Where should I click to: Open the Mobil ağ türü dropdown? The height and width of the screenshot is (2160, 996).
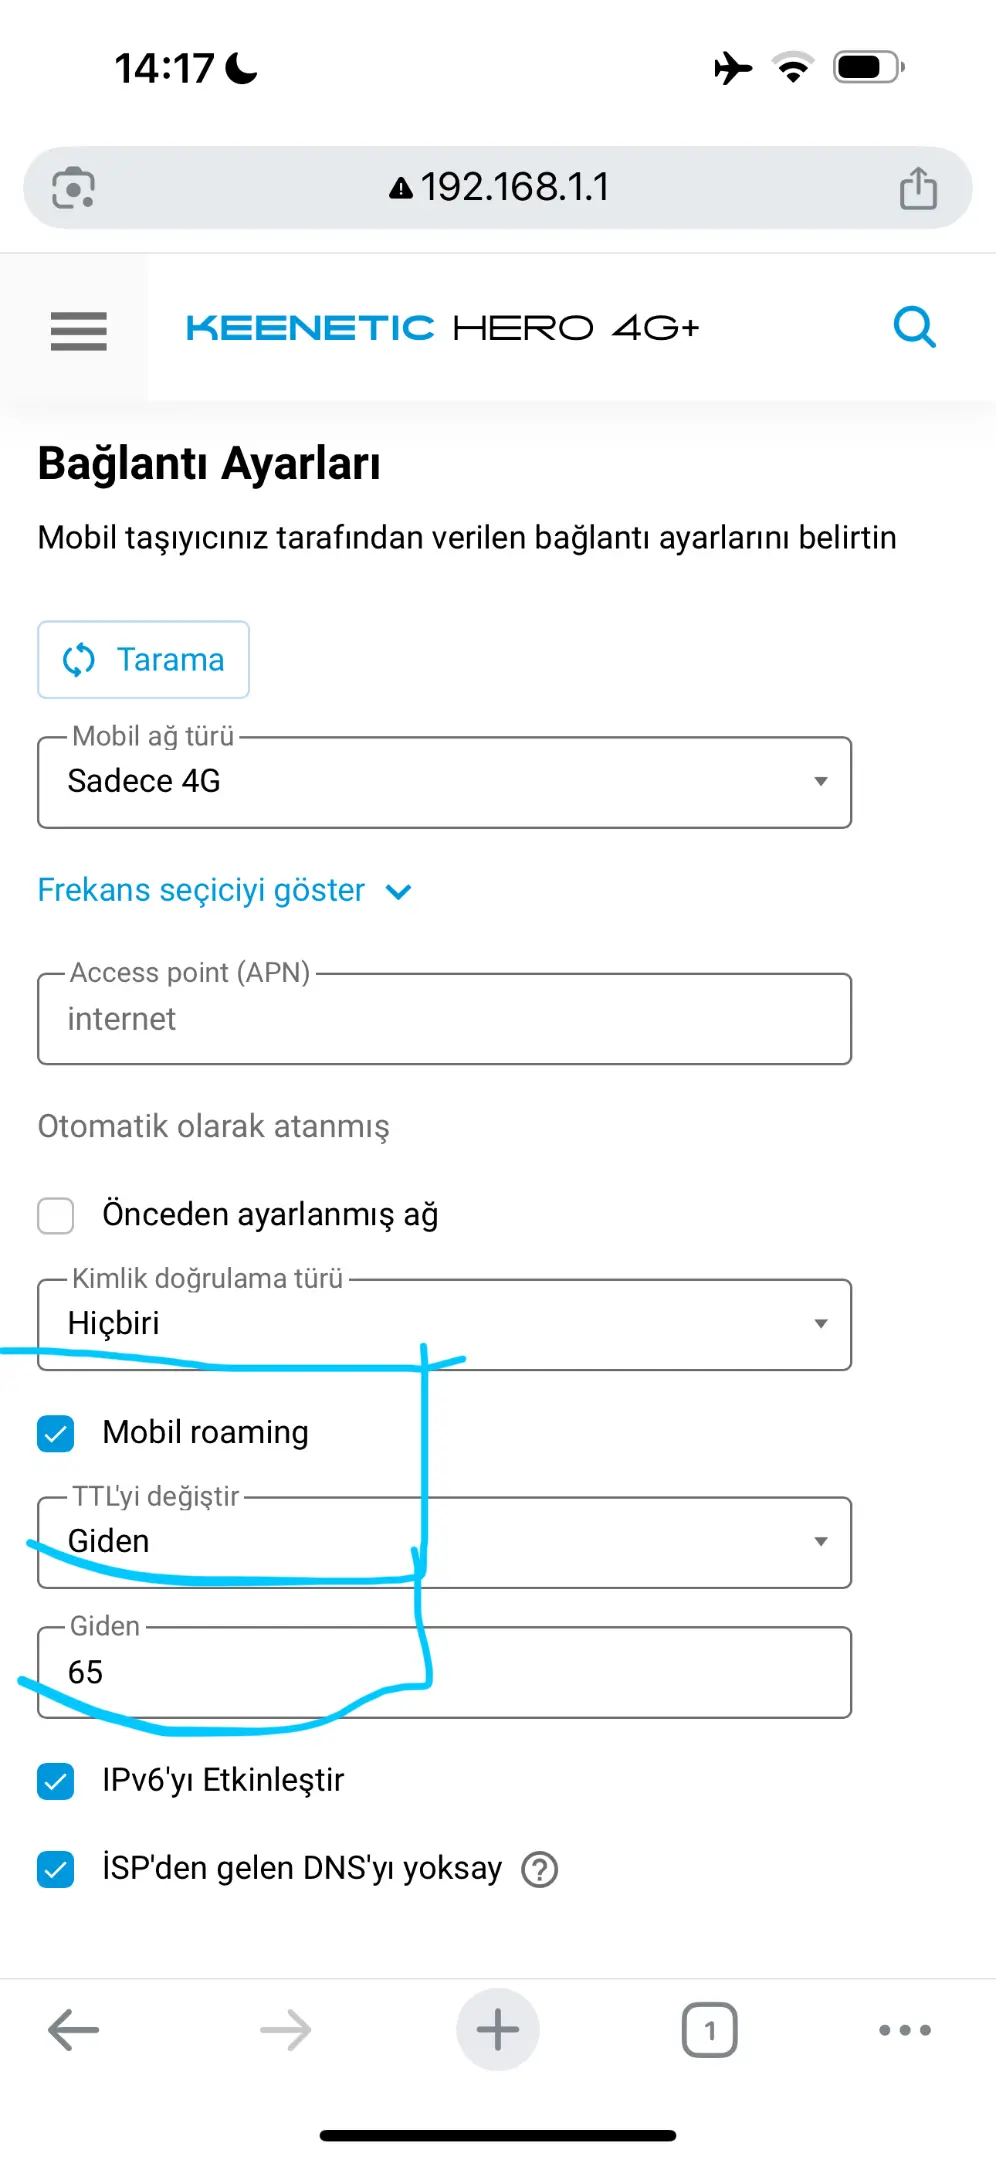click(445, 782)
